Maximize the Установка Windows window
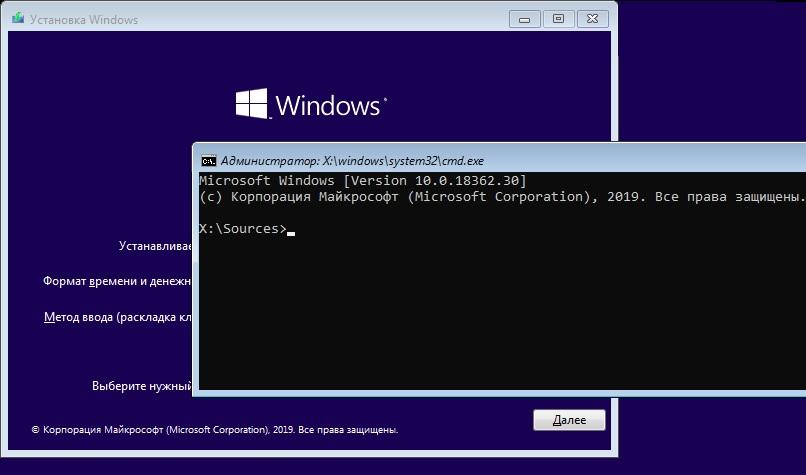Screen dimensions: 806x475 tap(558, 20)
